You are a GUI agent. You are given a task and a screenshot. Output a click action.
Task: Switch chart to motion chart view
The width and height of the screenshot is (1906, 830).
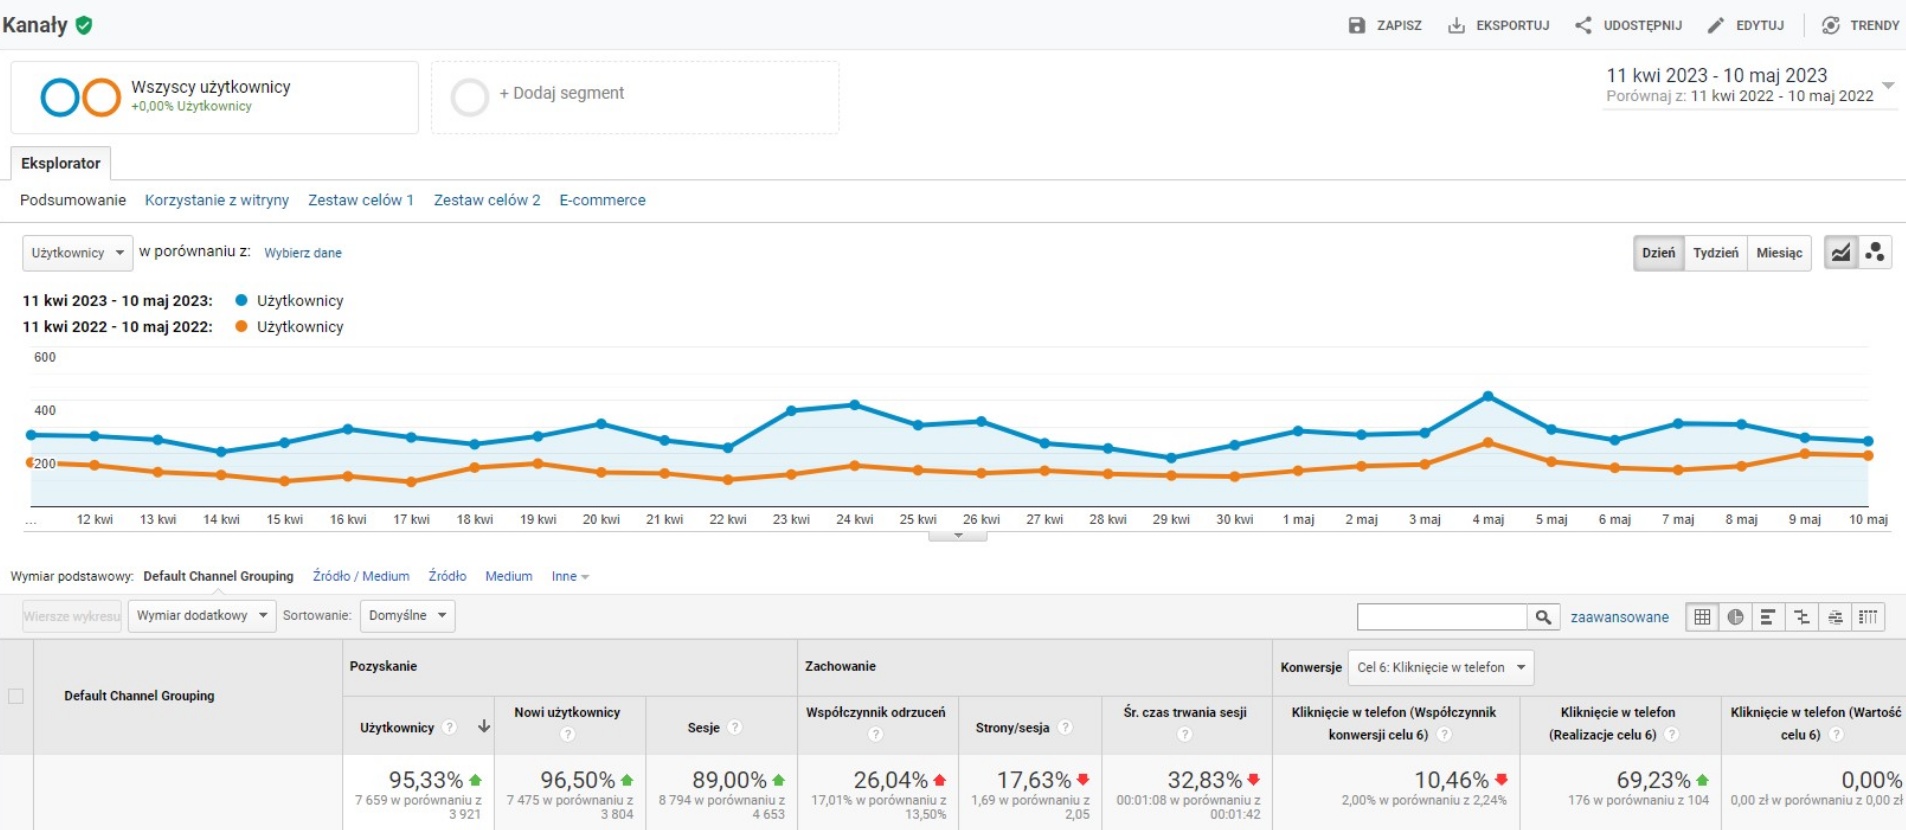coord(1875,253)
